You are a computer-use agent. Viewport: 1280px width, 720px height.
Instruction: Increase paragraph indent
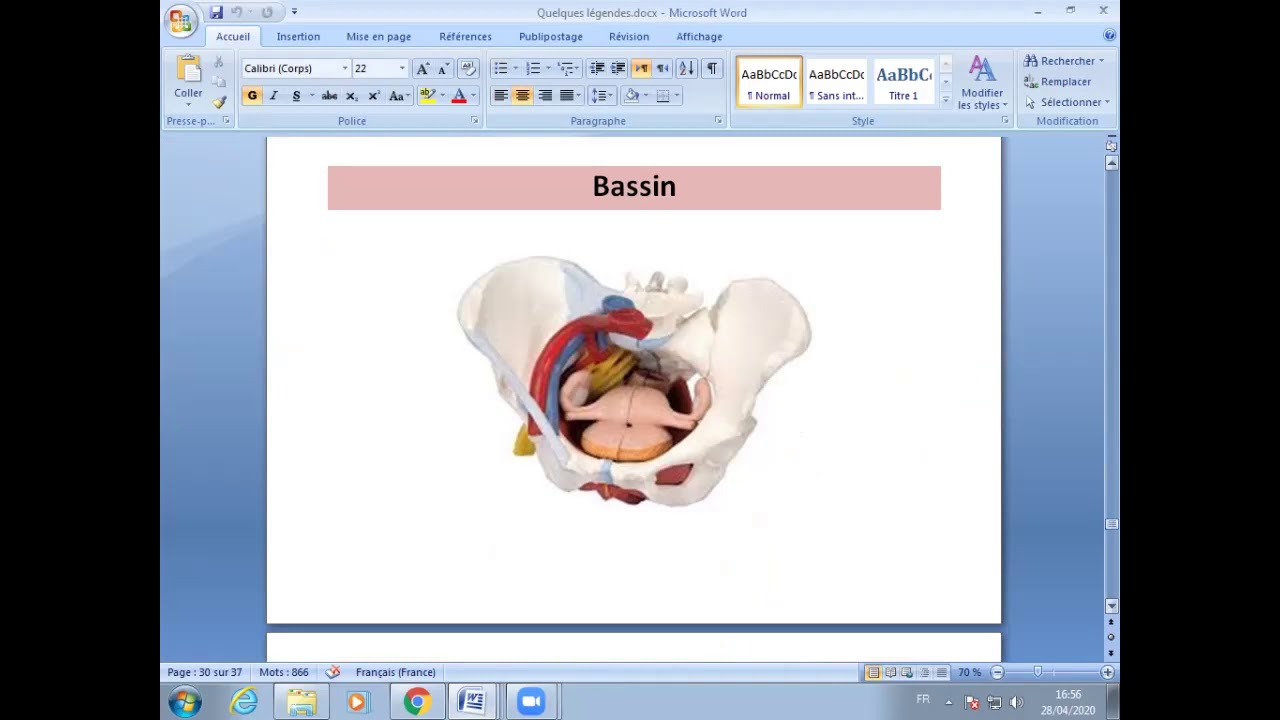point(618,68)
